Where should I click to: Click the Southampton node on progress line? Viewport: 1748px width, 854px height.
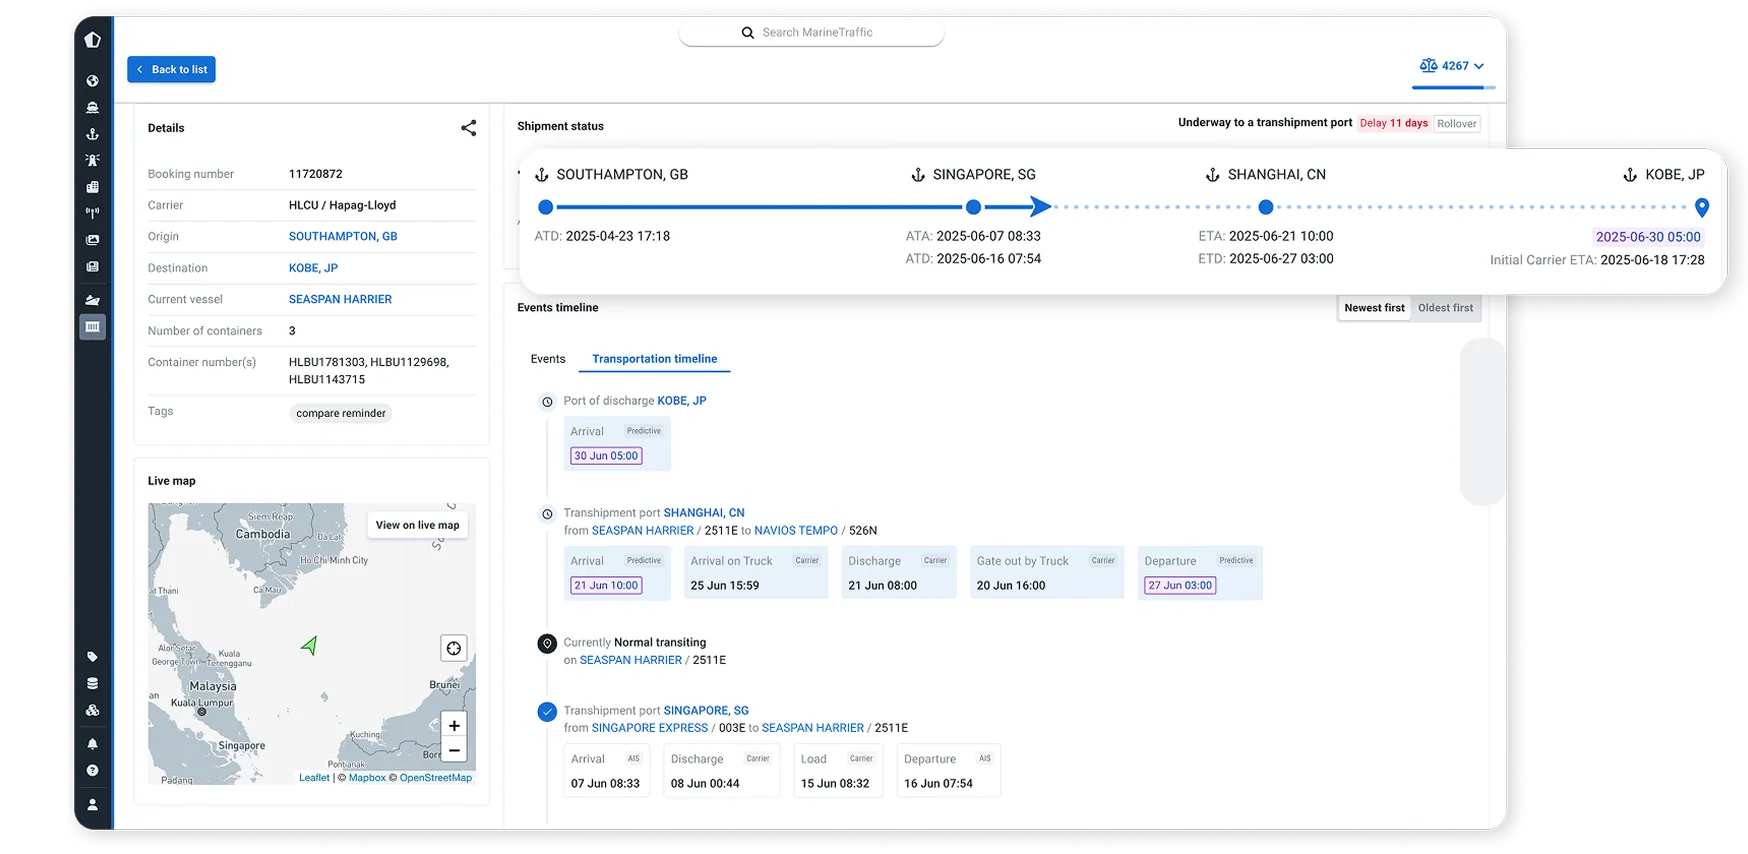click(x=545, y=207)
